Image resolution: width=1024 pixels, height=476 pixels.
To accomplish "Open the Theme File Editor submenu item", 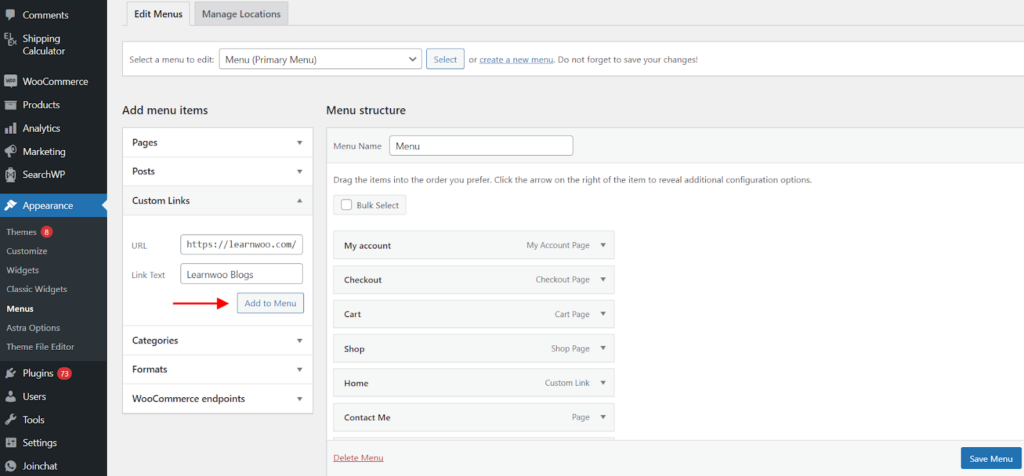I will tap(40, 347).
